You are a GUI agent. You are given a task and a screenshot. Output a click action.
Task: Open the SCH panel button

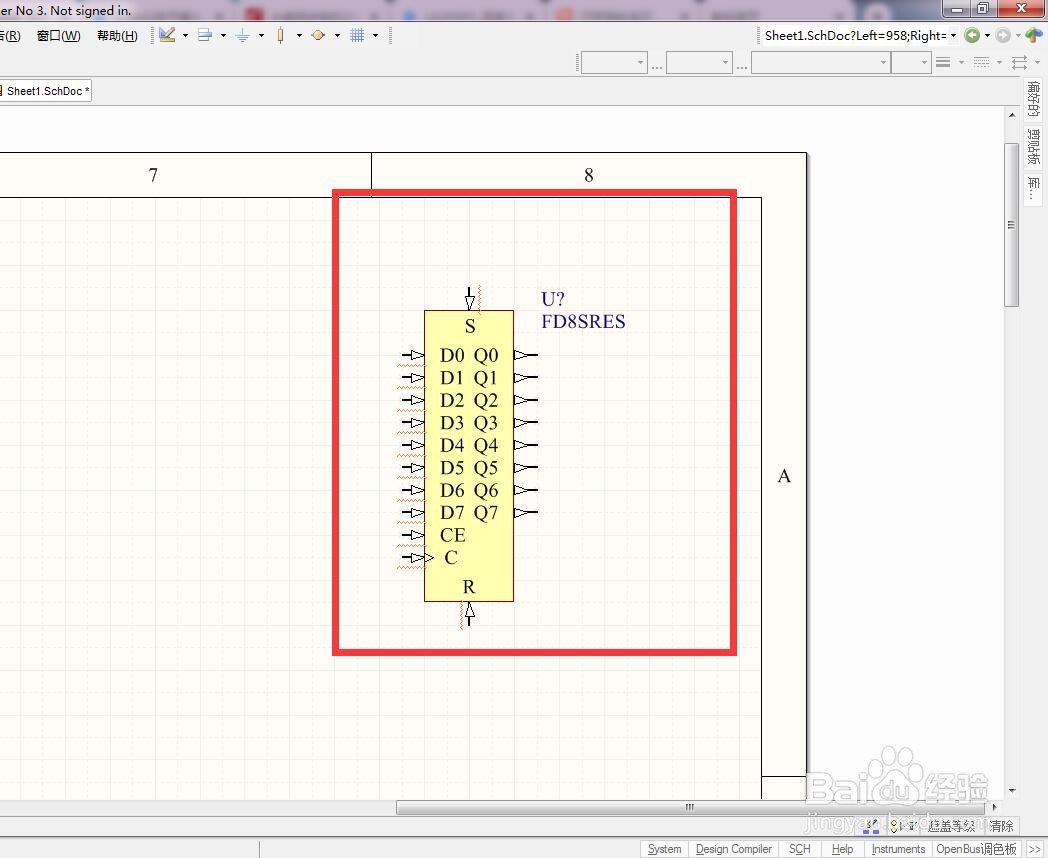tap(799, 849)
